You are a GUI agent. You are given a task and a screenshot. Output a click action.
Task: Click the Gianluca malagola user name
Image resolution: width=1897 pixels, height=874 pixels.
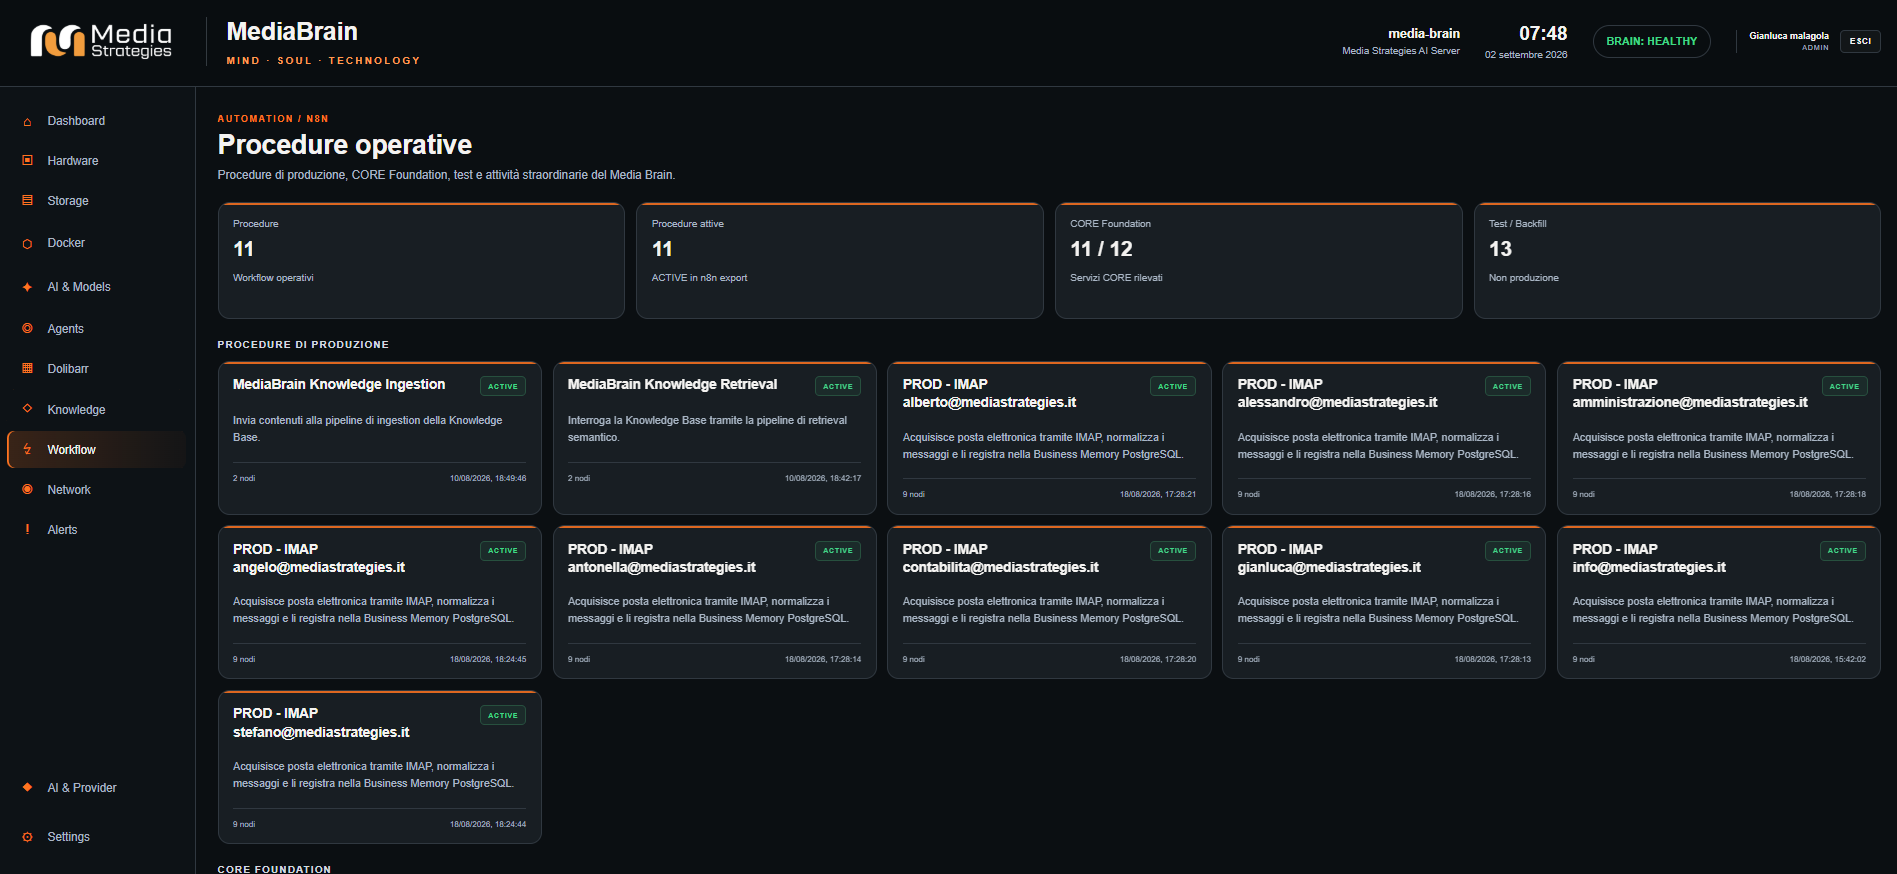click(1788, 36)
